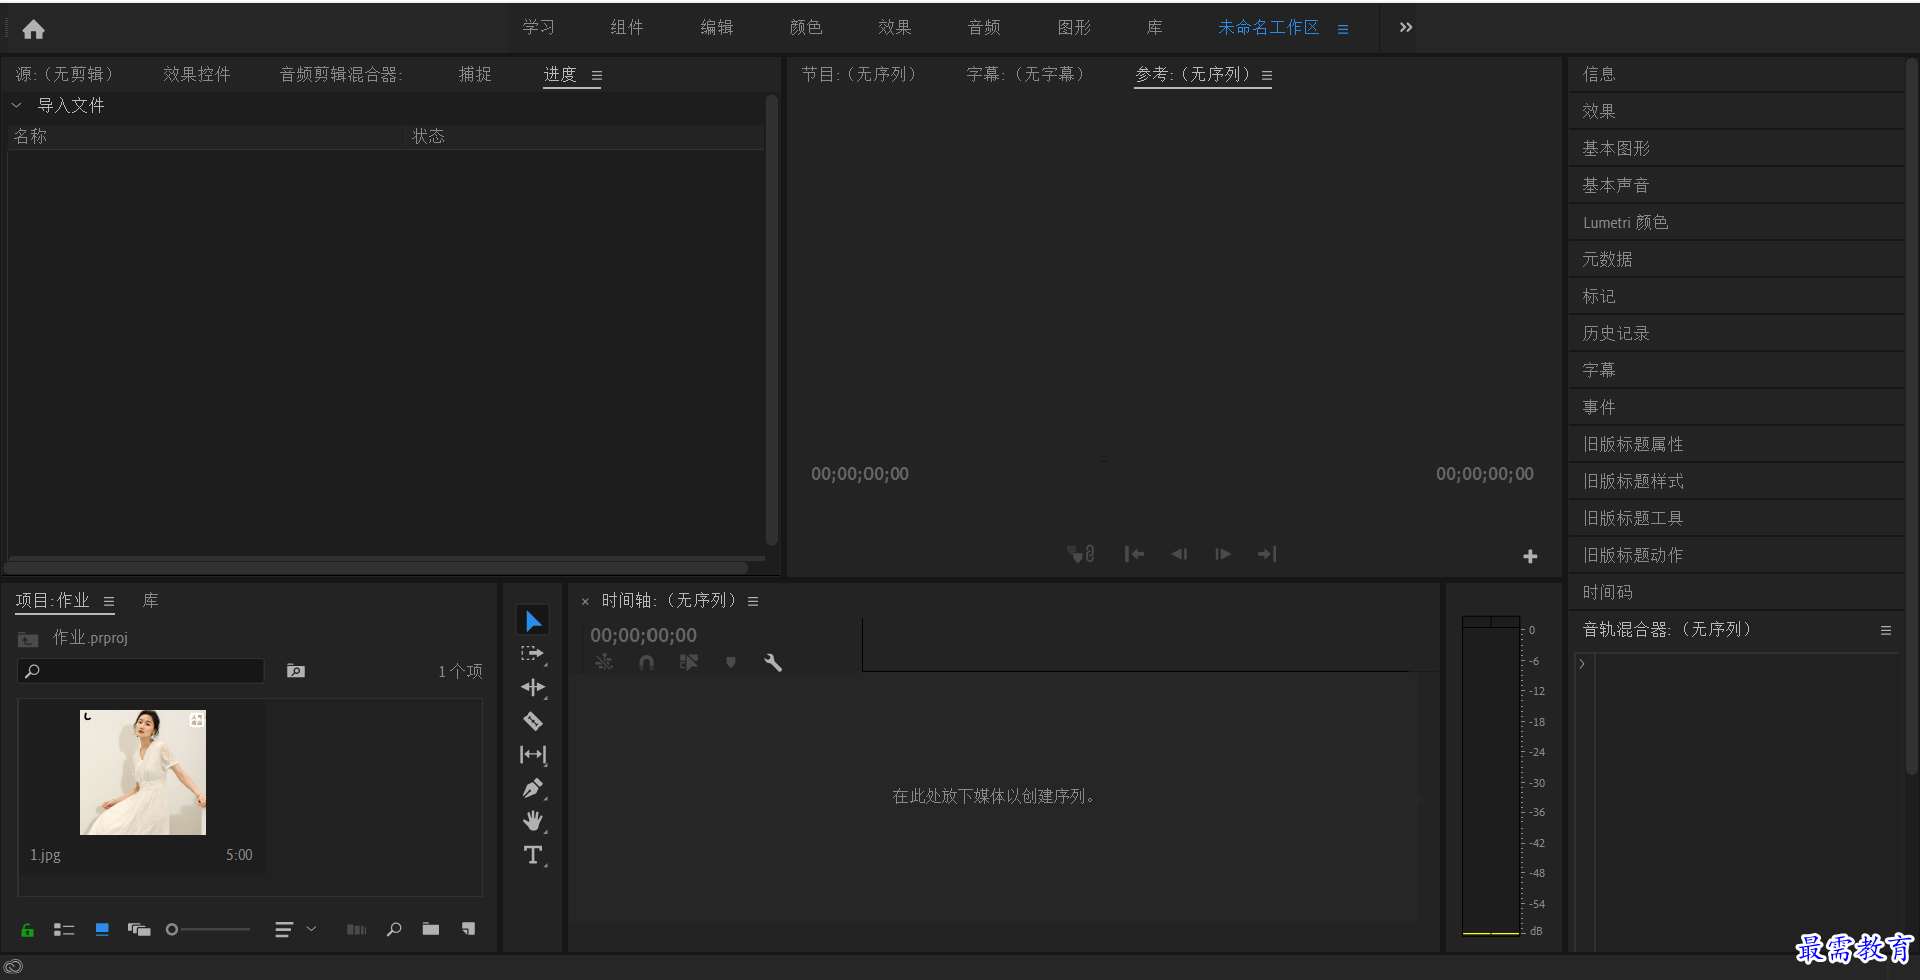Image resolution: width=1920 pixels, height=980 pixels.
Task: Activate the Pen tool
Action: (533, 788)
